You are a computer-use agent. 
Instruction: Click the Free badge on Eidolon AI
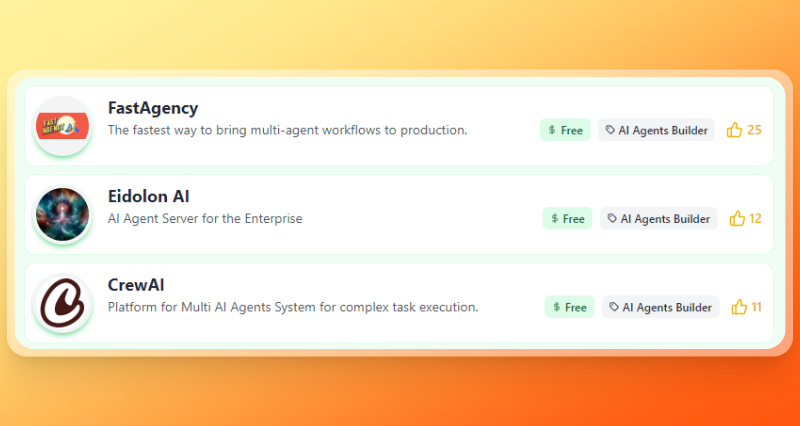point(567,218)
